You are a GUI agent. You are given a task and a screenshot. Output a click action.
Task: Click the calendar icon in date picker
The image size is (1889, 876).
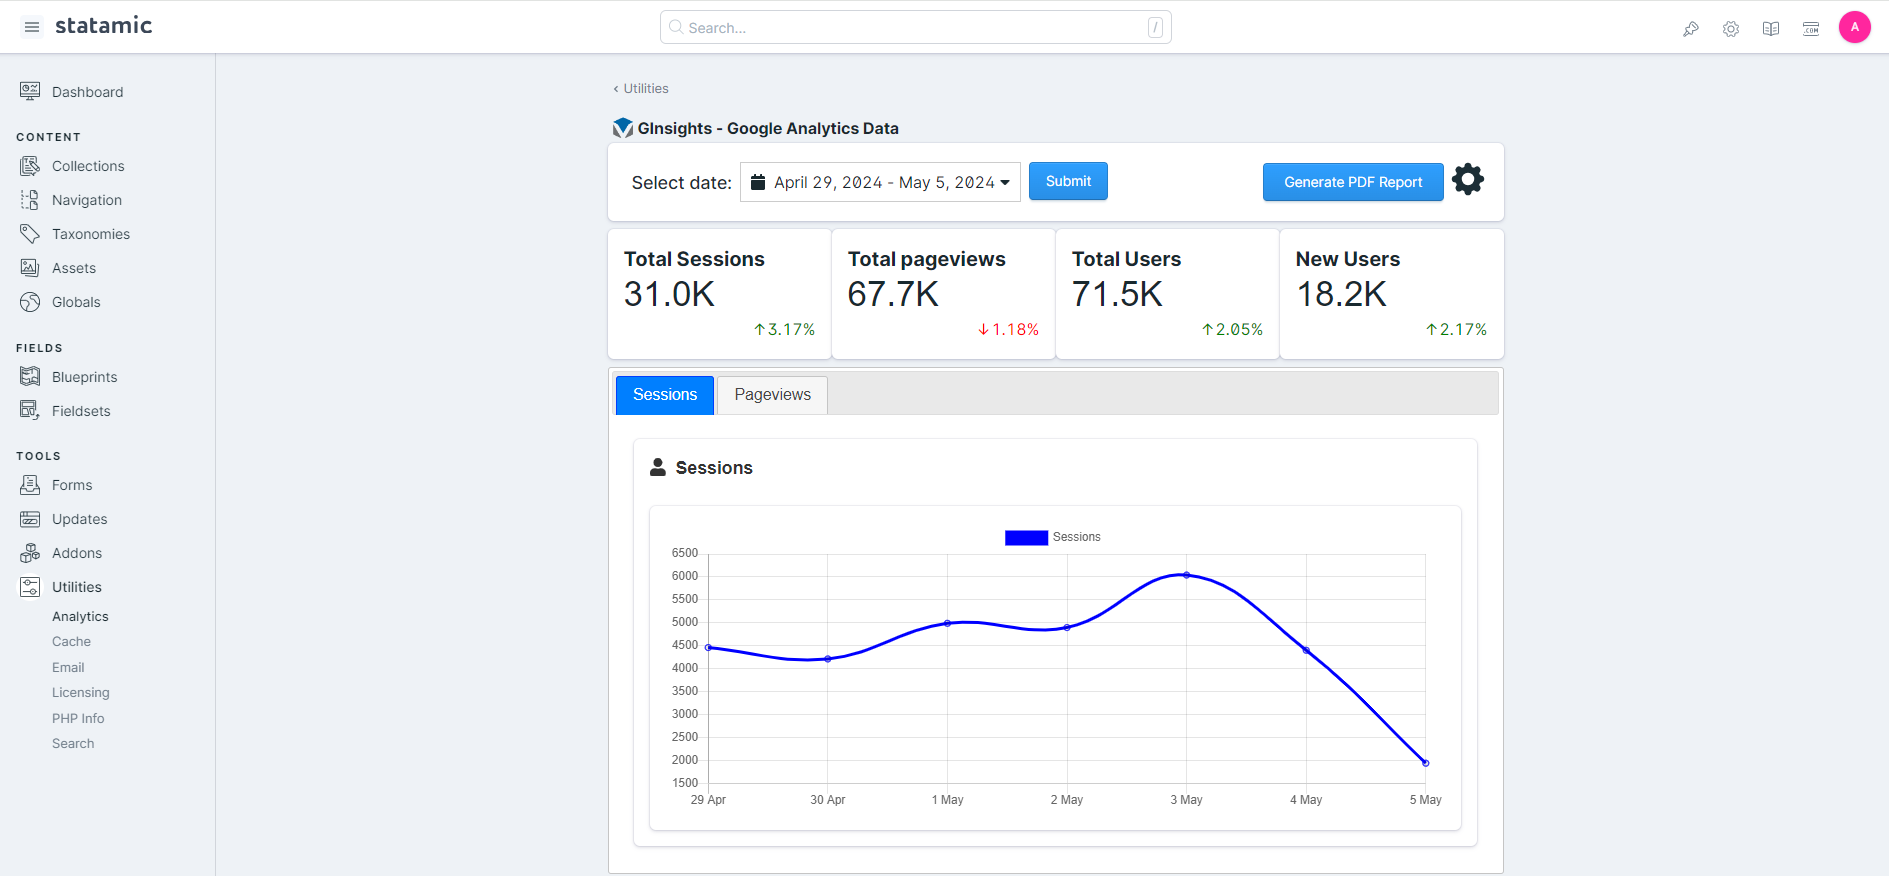[x=758, y=182]
